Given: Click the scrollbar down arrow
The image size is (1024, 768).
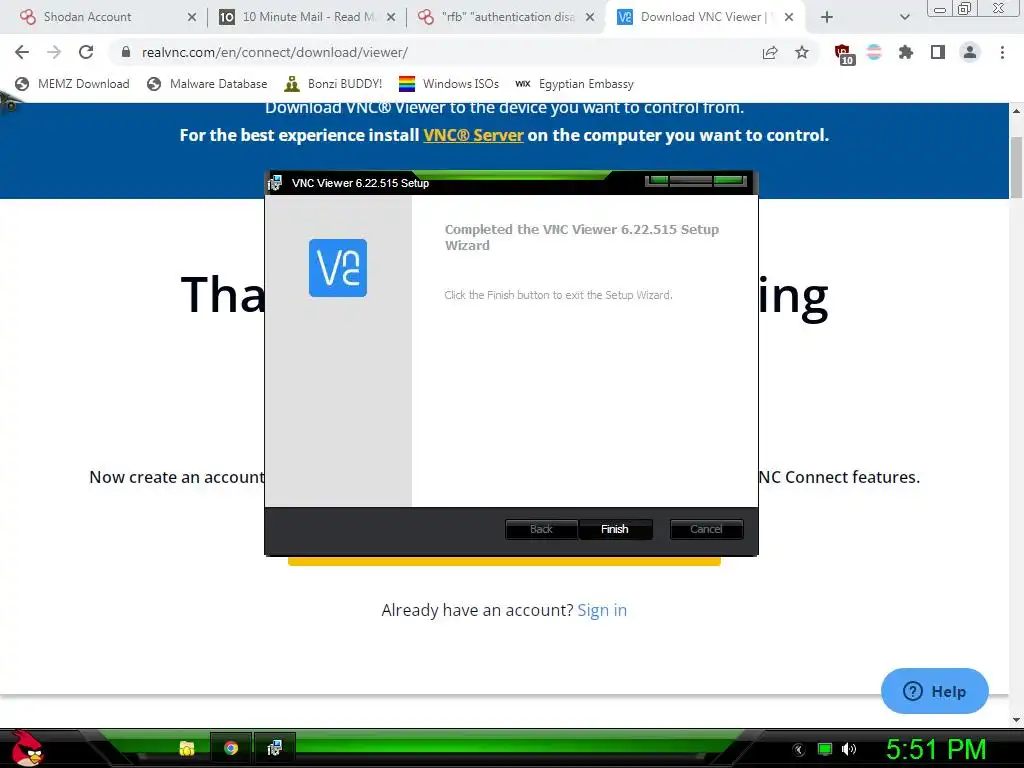Looking at the screenshot, I should tap(1016, 720).
